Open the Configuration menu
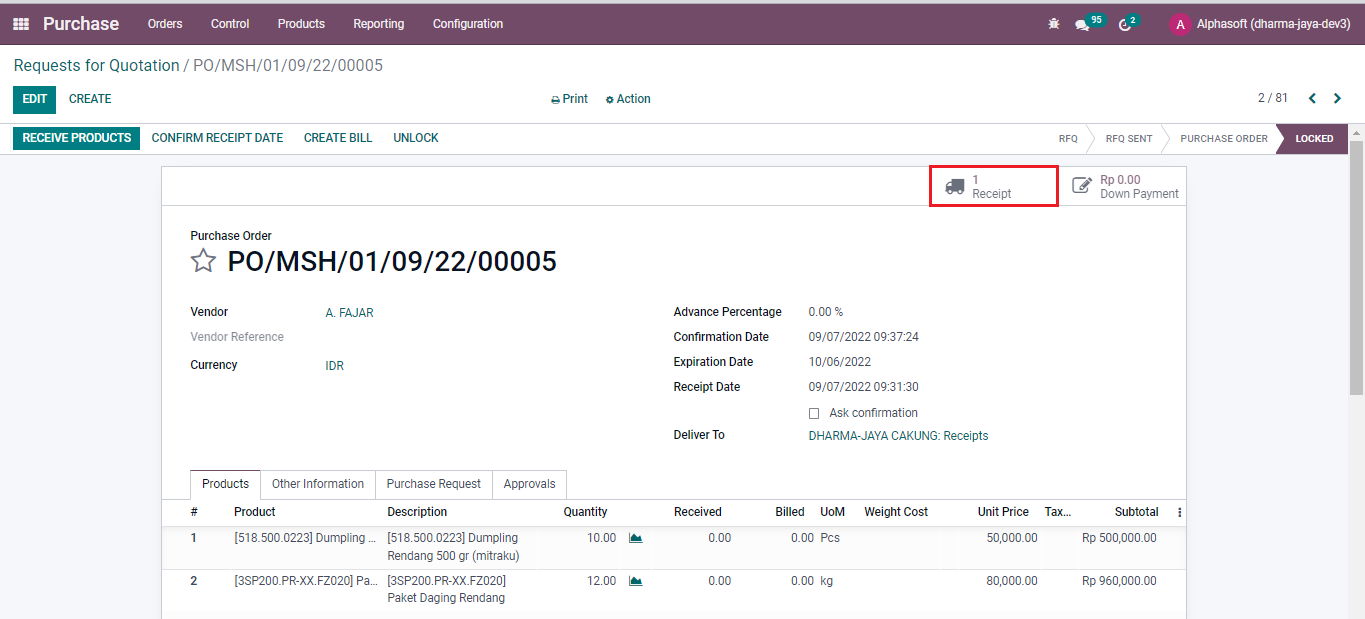Viewport: 1365px width, 619px height. click(x=468, y=24)
